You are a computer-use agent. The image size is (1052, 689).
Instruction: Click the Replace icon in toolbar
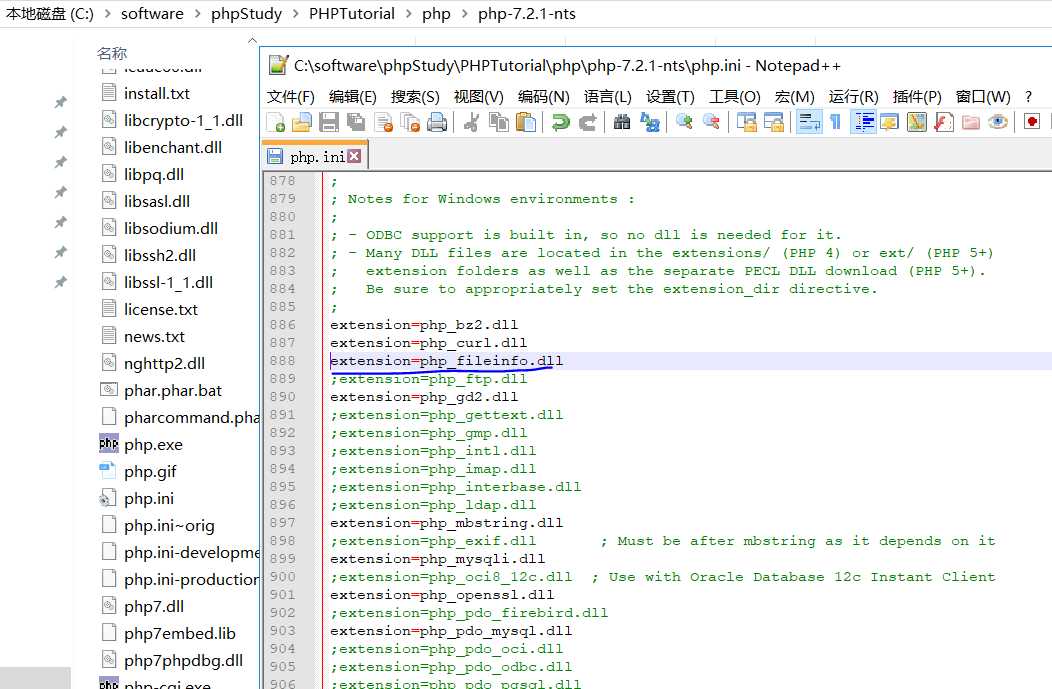click(649, 122)
